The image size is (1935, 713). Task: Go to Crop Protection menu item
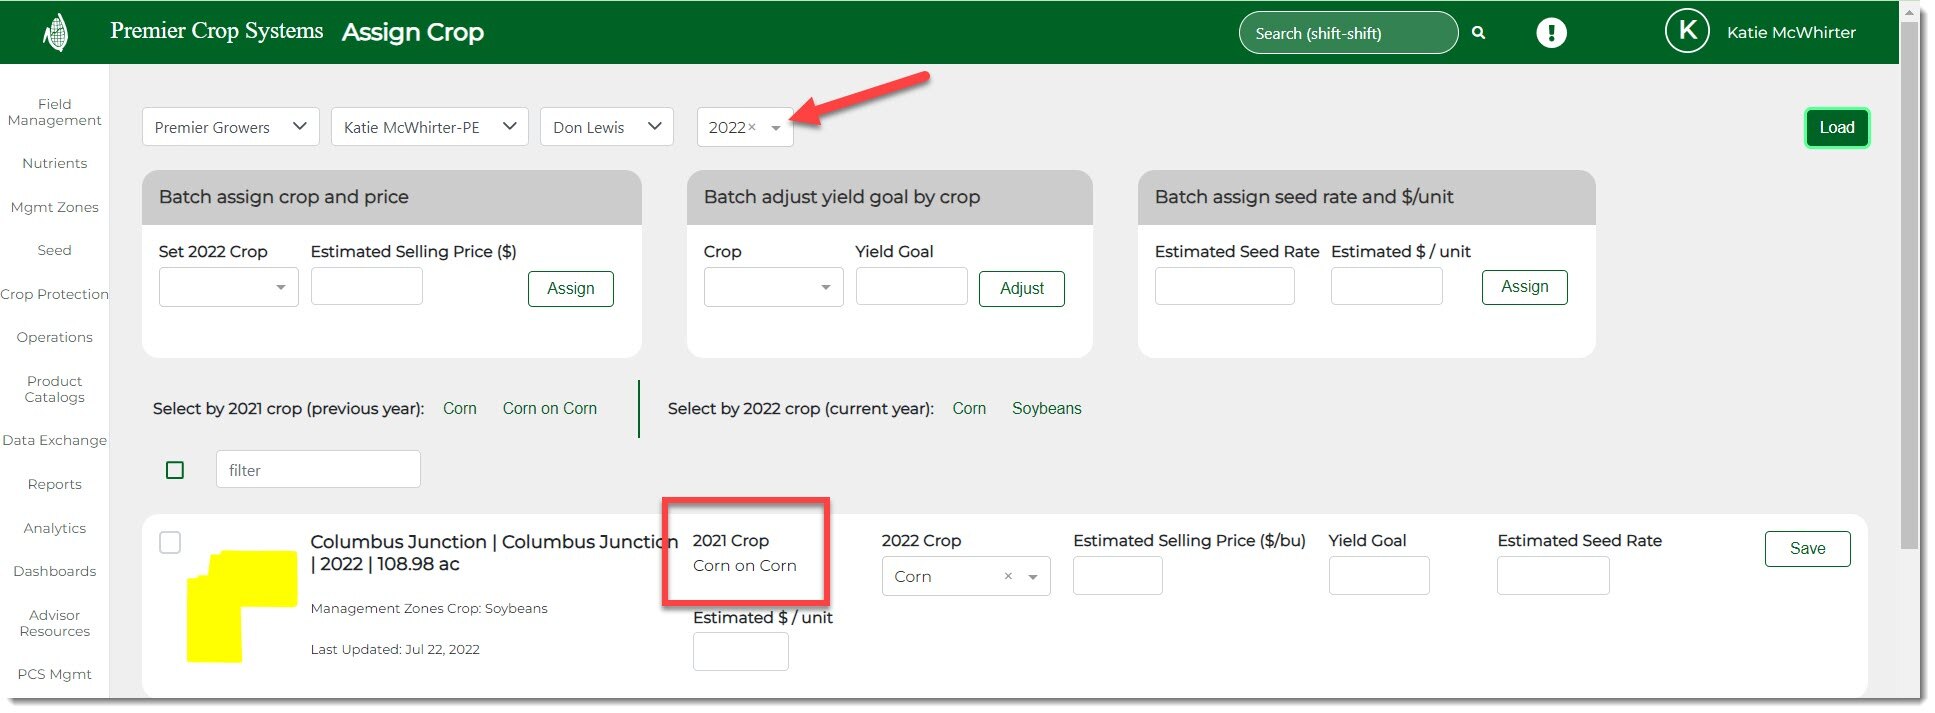pos(55,294)
